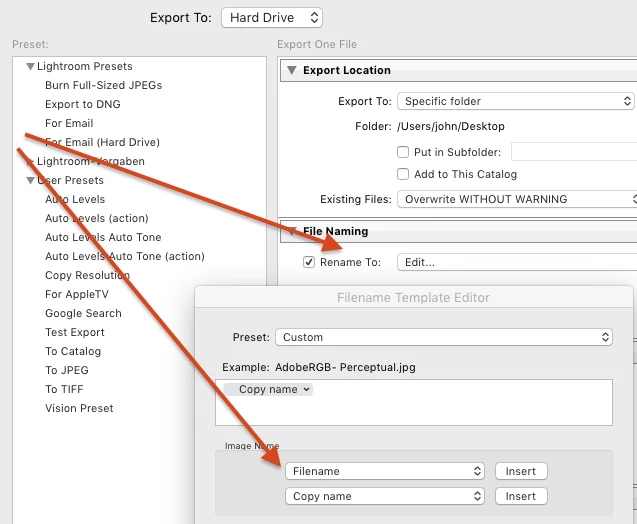Click the subfolder name input field
The image size is (637, 524).
pos(574,152)
